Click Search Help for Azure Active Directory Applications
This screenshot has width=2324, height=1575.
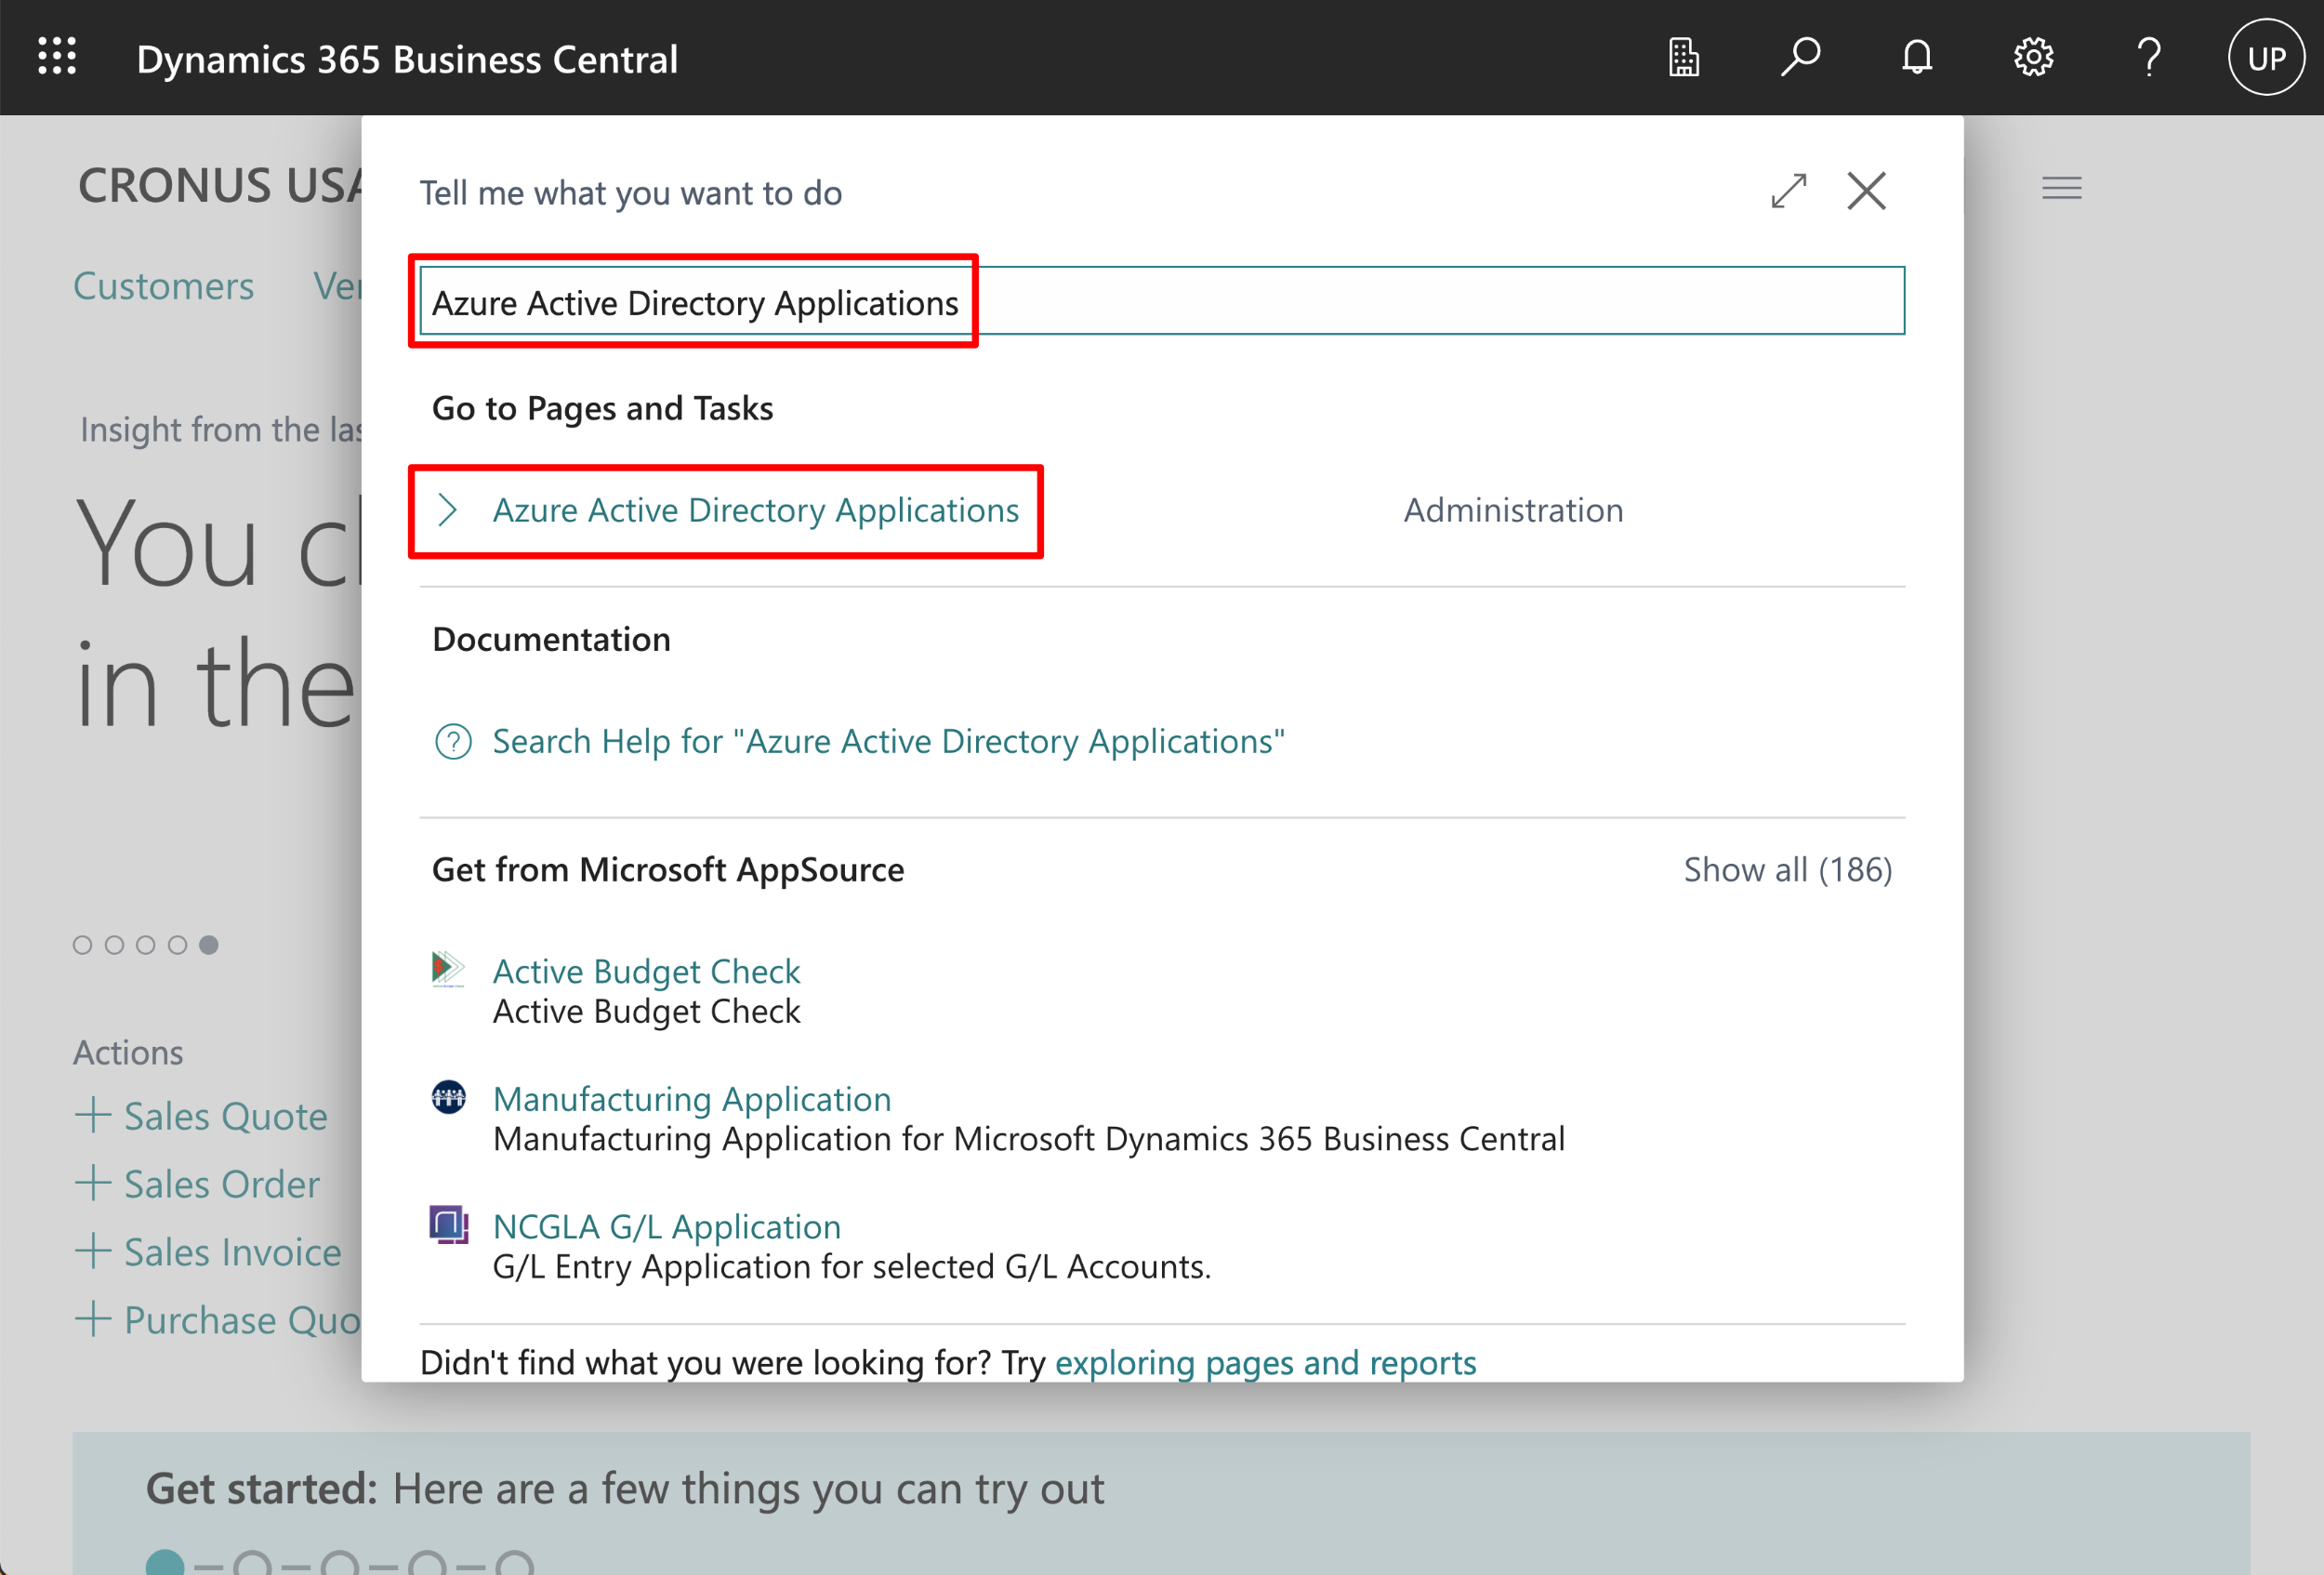point(889,742)
